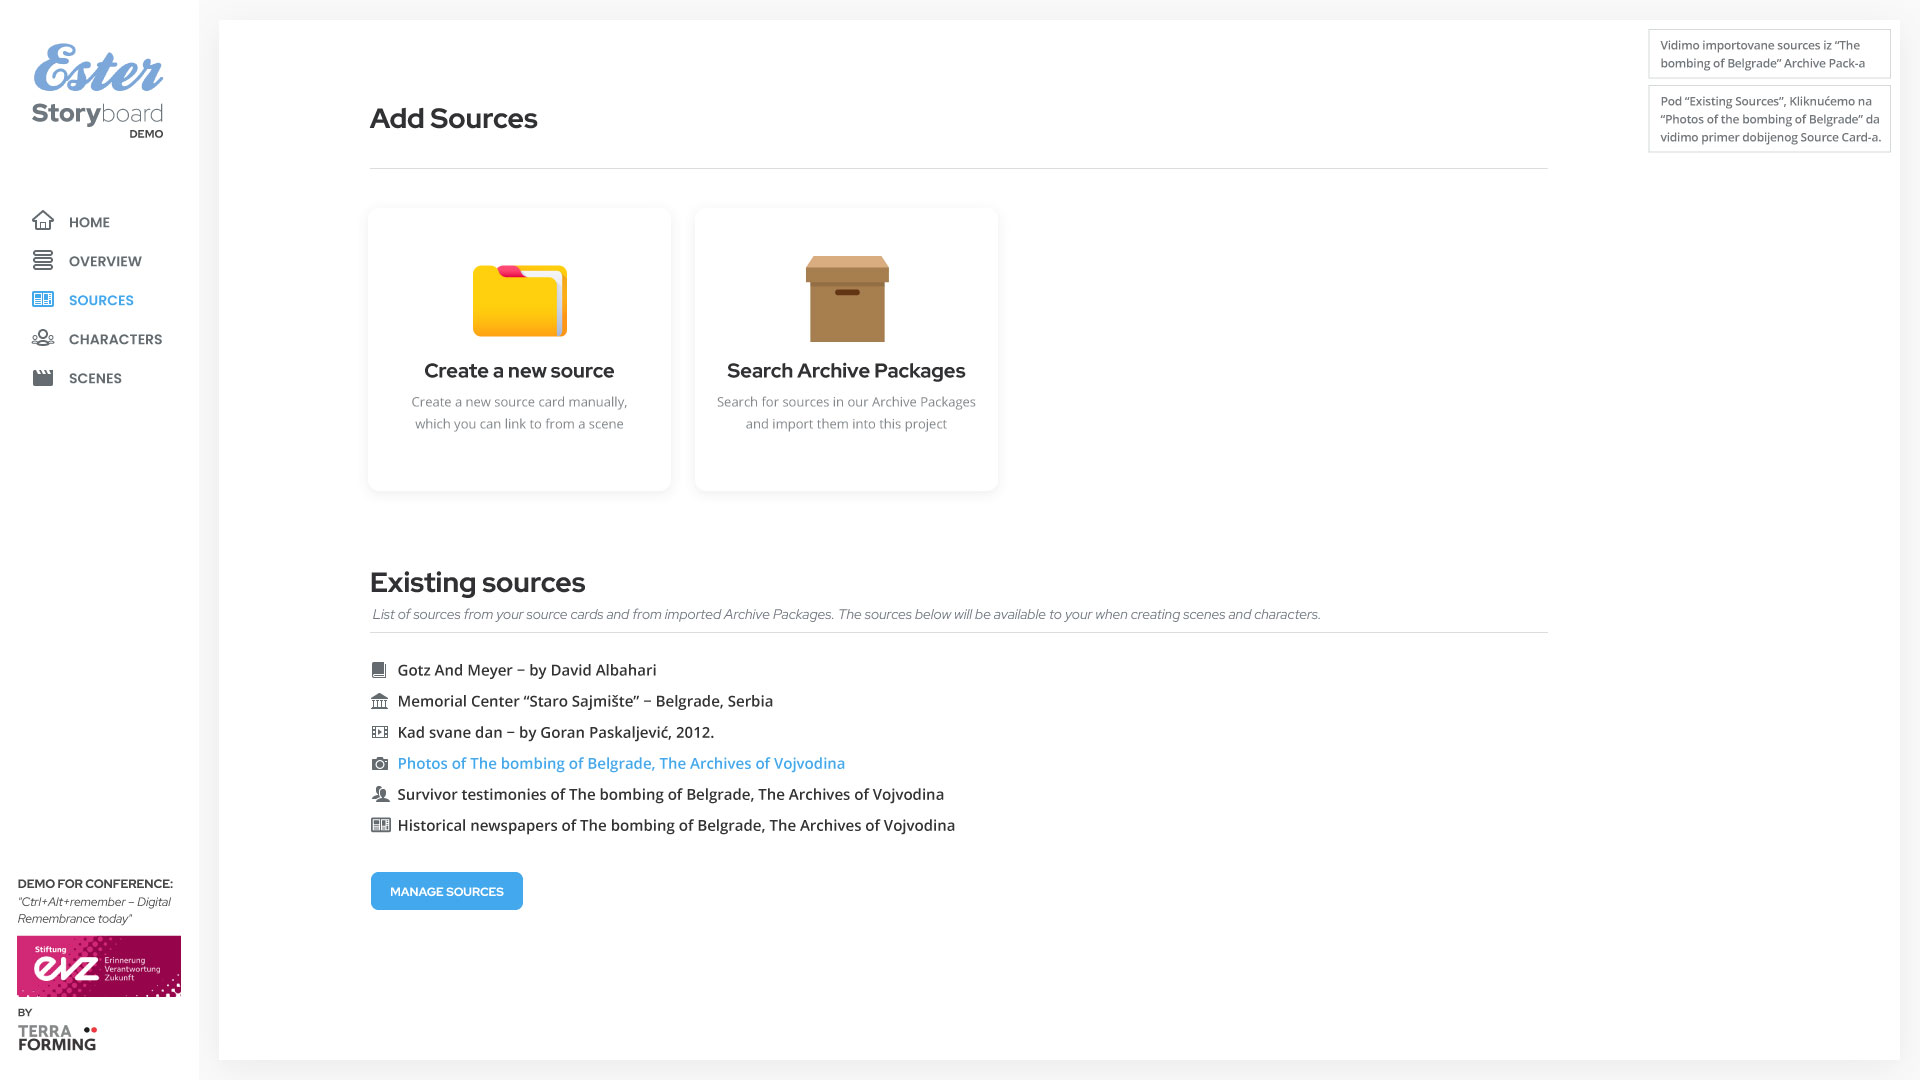Open Survivor testimonies source entry
This screenshot has height=1080, width=1920.
click(670, 795)
